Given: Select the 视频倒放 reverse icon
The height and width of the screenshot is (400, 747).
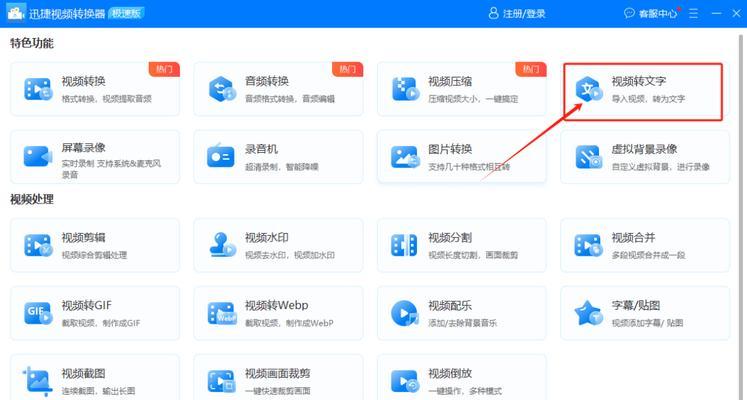Looking at the screenshot, I should 405,381.
